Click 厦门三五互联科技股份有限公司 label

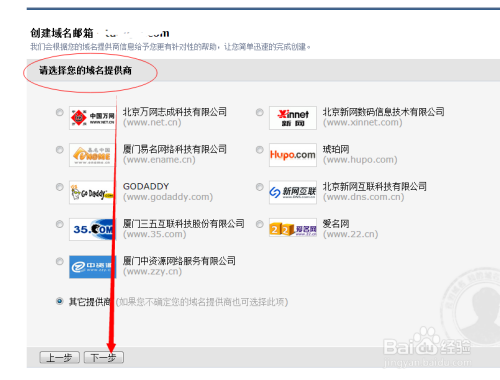(184, 224)
